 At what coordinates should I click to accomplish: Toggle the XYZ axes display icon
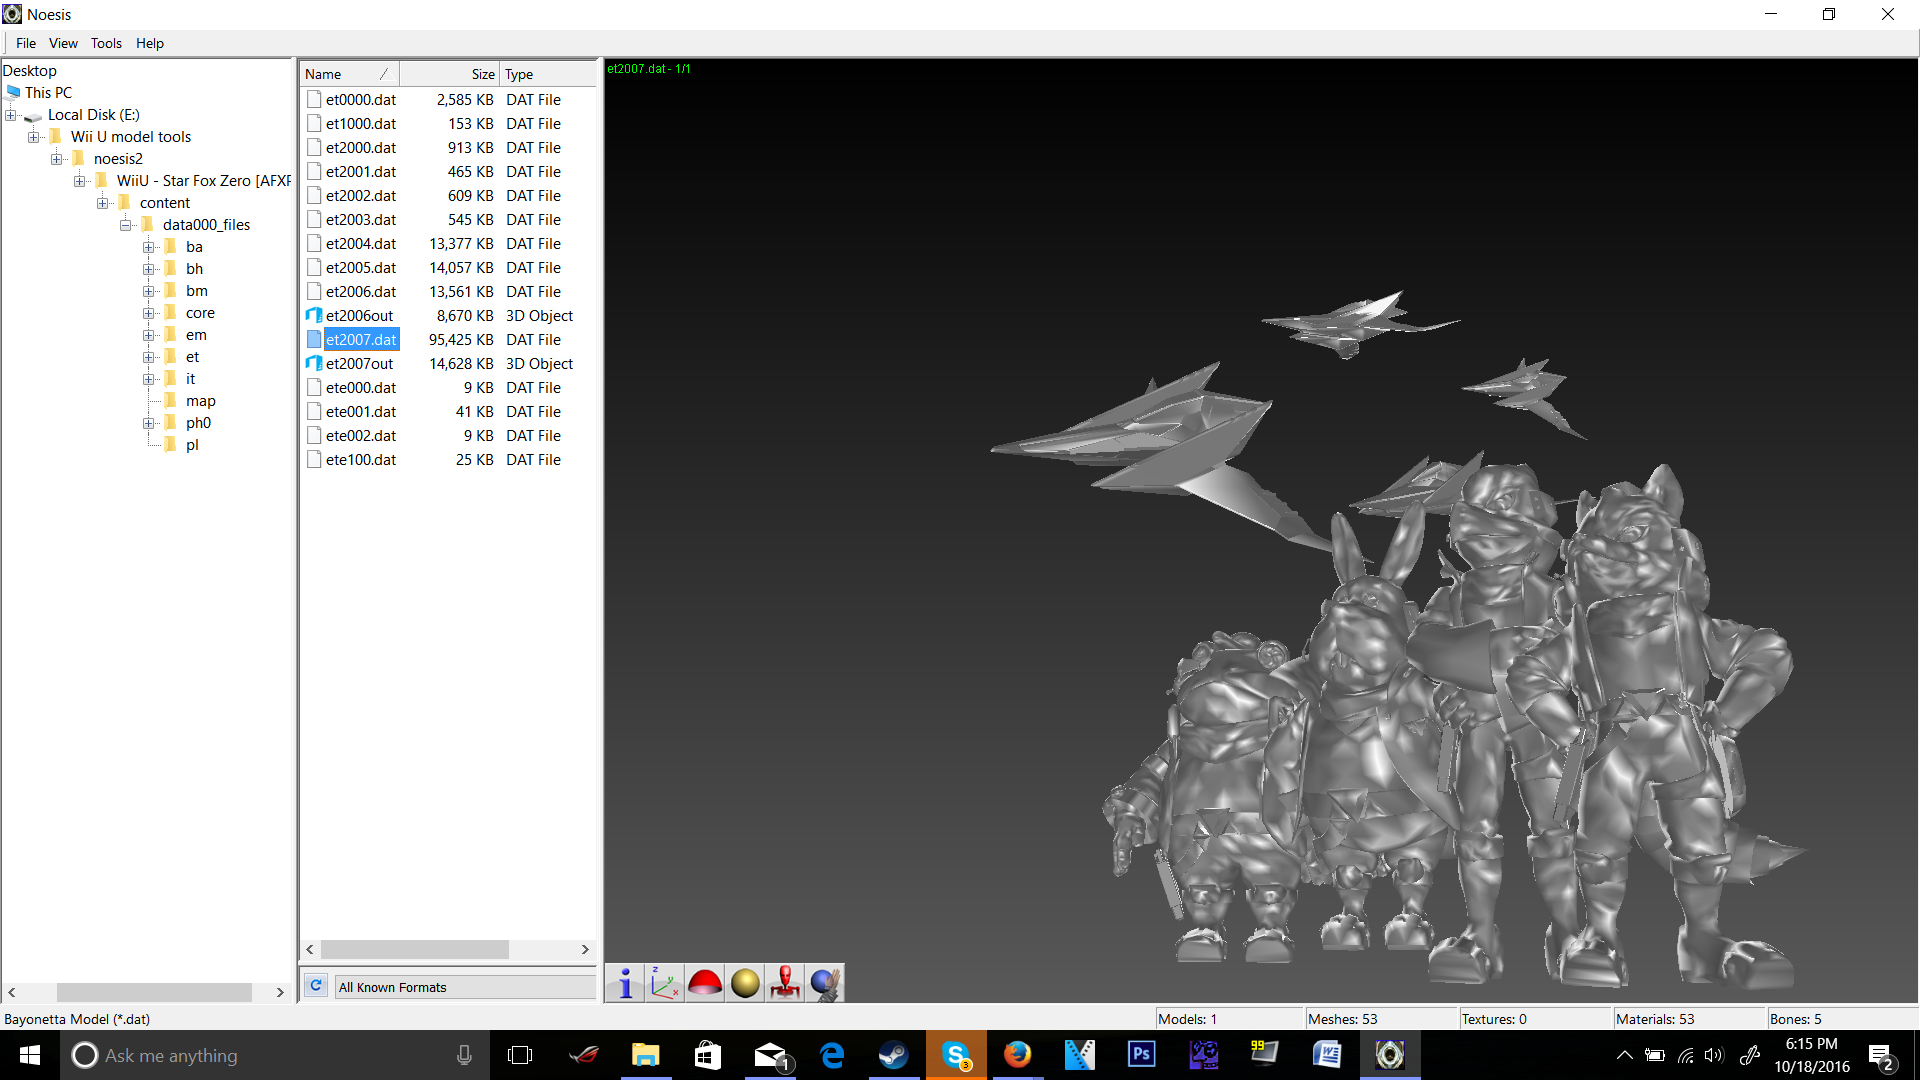665,983
